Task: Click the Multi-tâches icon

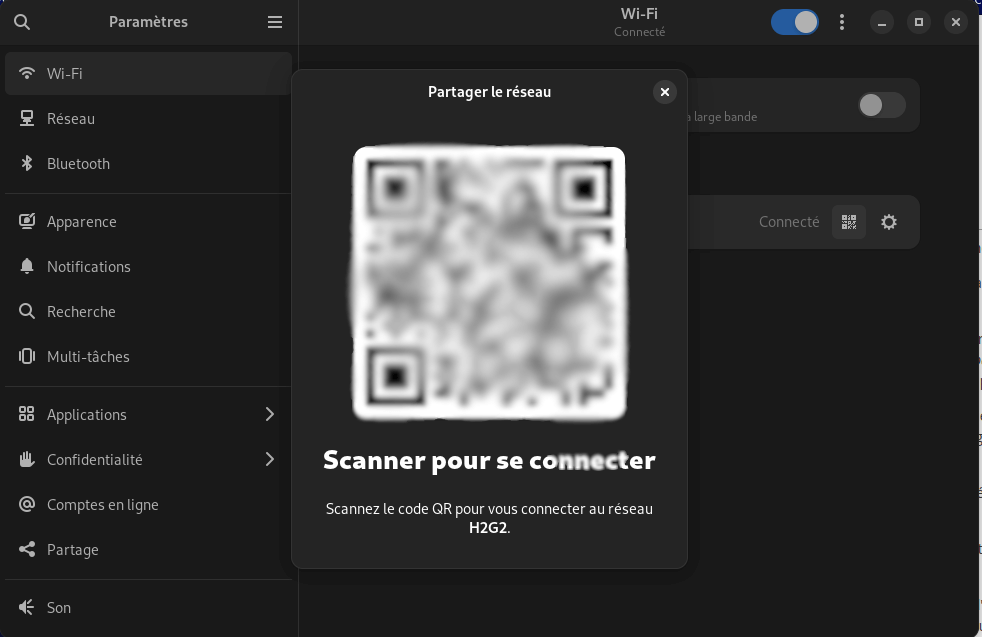Action: (26, 356)
